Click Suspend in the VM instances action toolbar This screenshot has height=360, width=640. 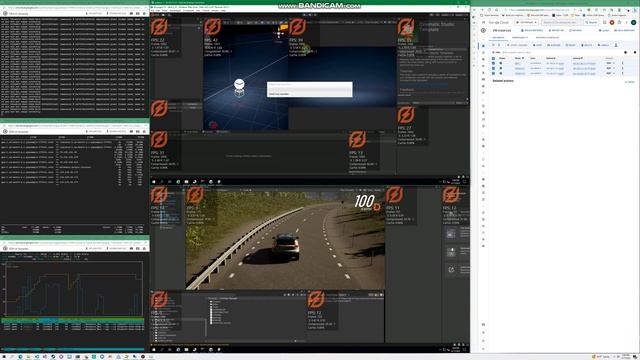tap(554, 45)
